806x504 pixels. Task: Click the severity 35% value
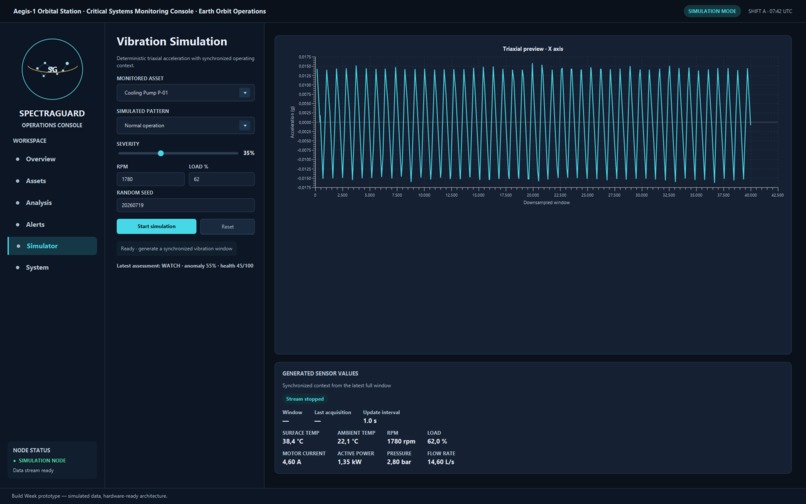249,153
